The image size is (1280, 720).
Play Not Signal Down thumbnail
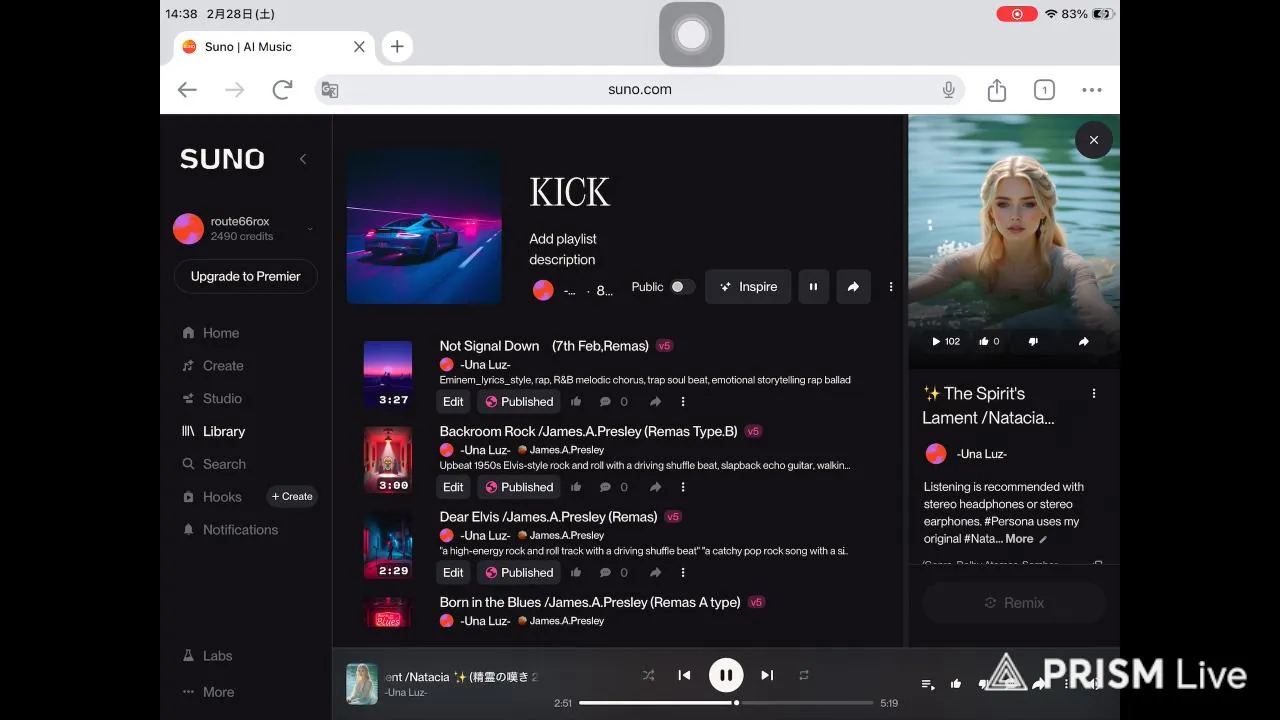(388, 375)
